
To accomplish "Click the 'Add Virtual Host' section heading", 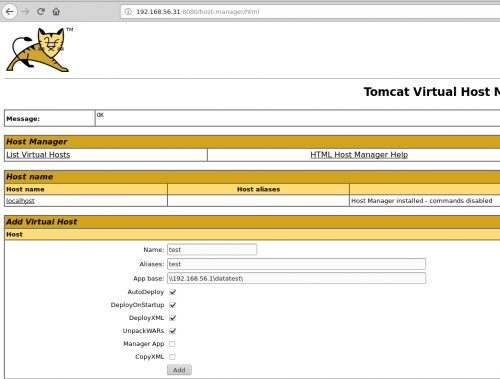I will coord(42,222).
